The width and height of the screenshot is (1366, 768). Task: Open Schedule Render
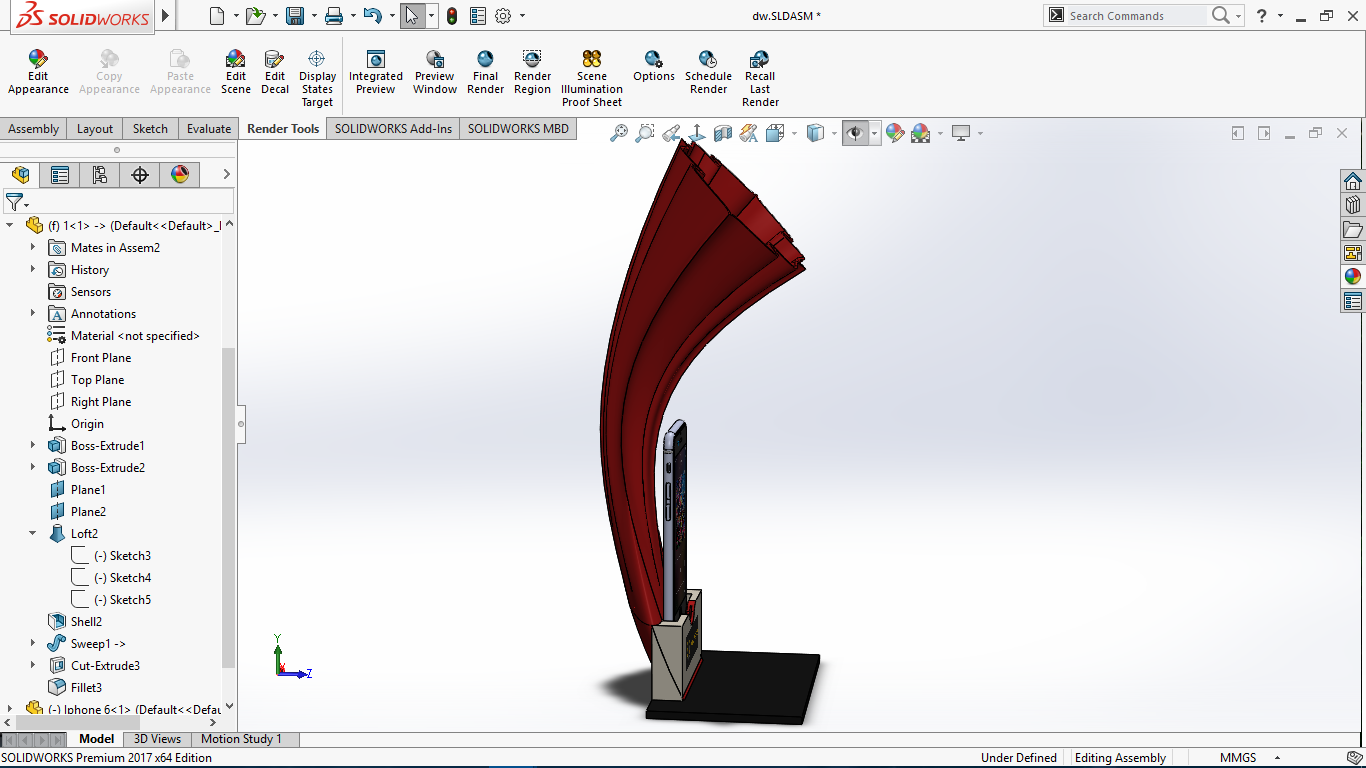click(x=708, y=72)
